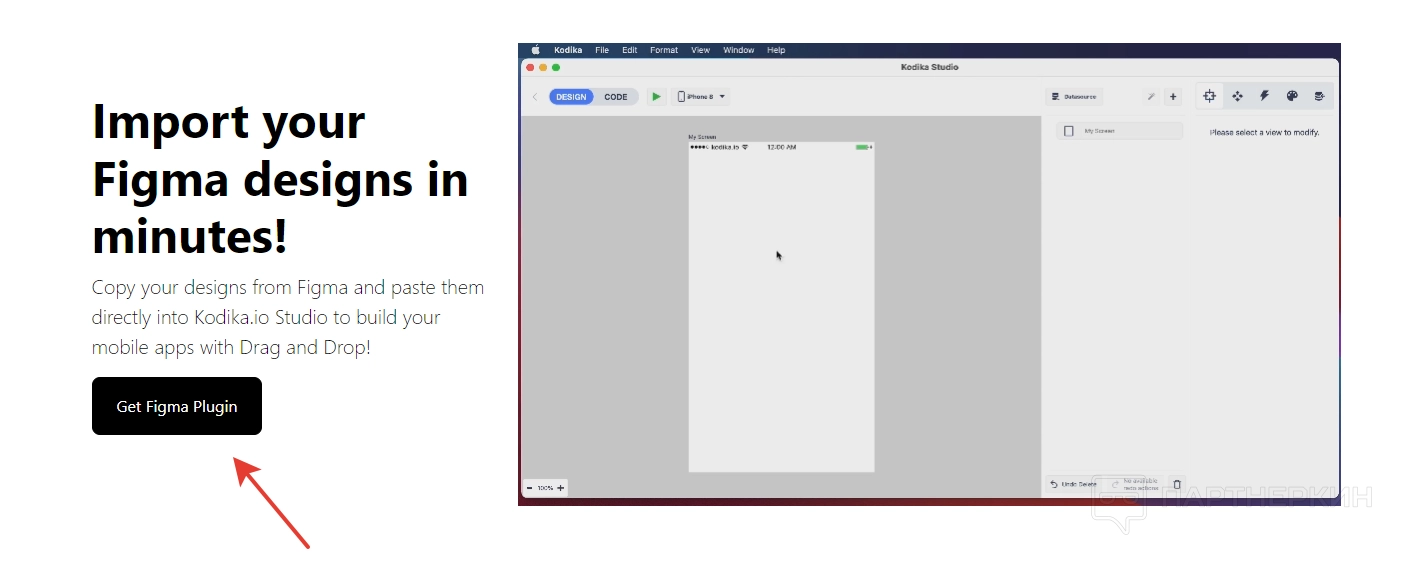
Task: Open the iPhone 8 device dropdown
Action: coord(701,97)
